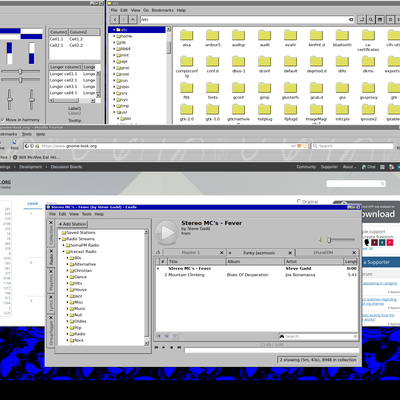Open the gtk-3.0 folder

213,112
